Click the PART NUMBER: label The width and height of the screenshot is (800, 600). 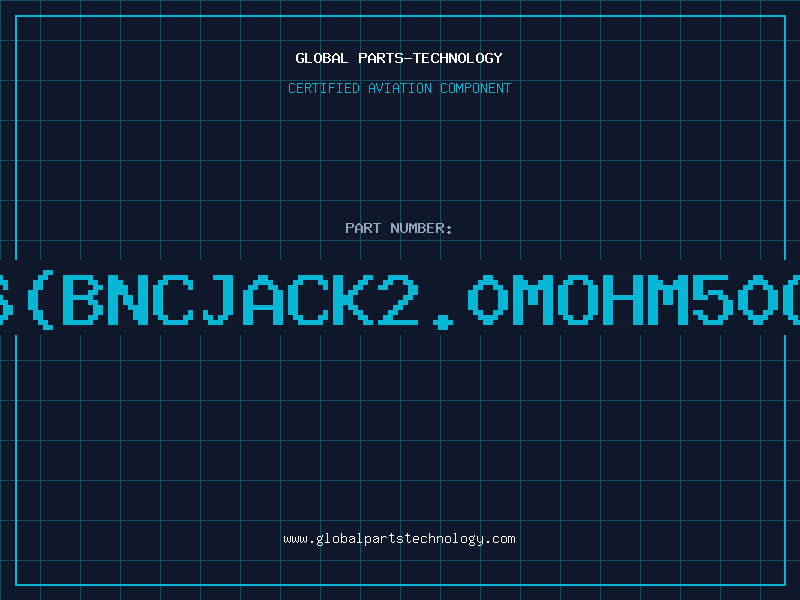point(398,228)
